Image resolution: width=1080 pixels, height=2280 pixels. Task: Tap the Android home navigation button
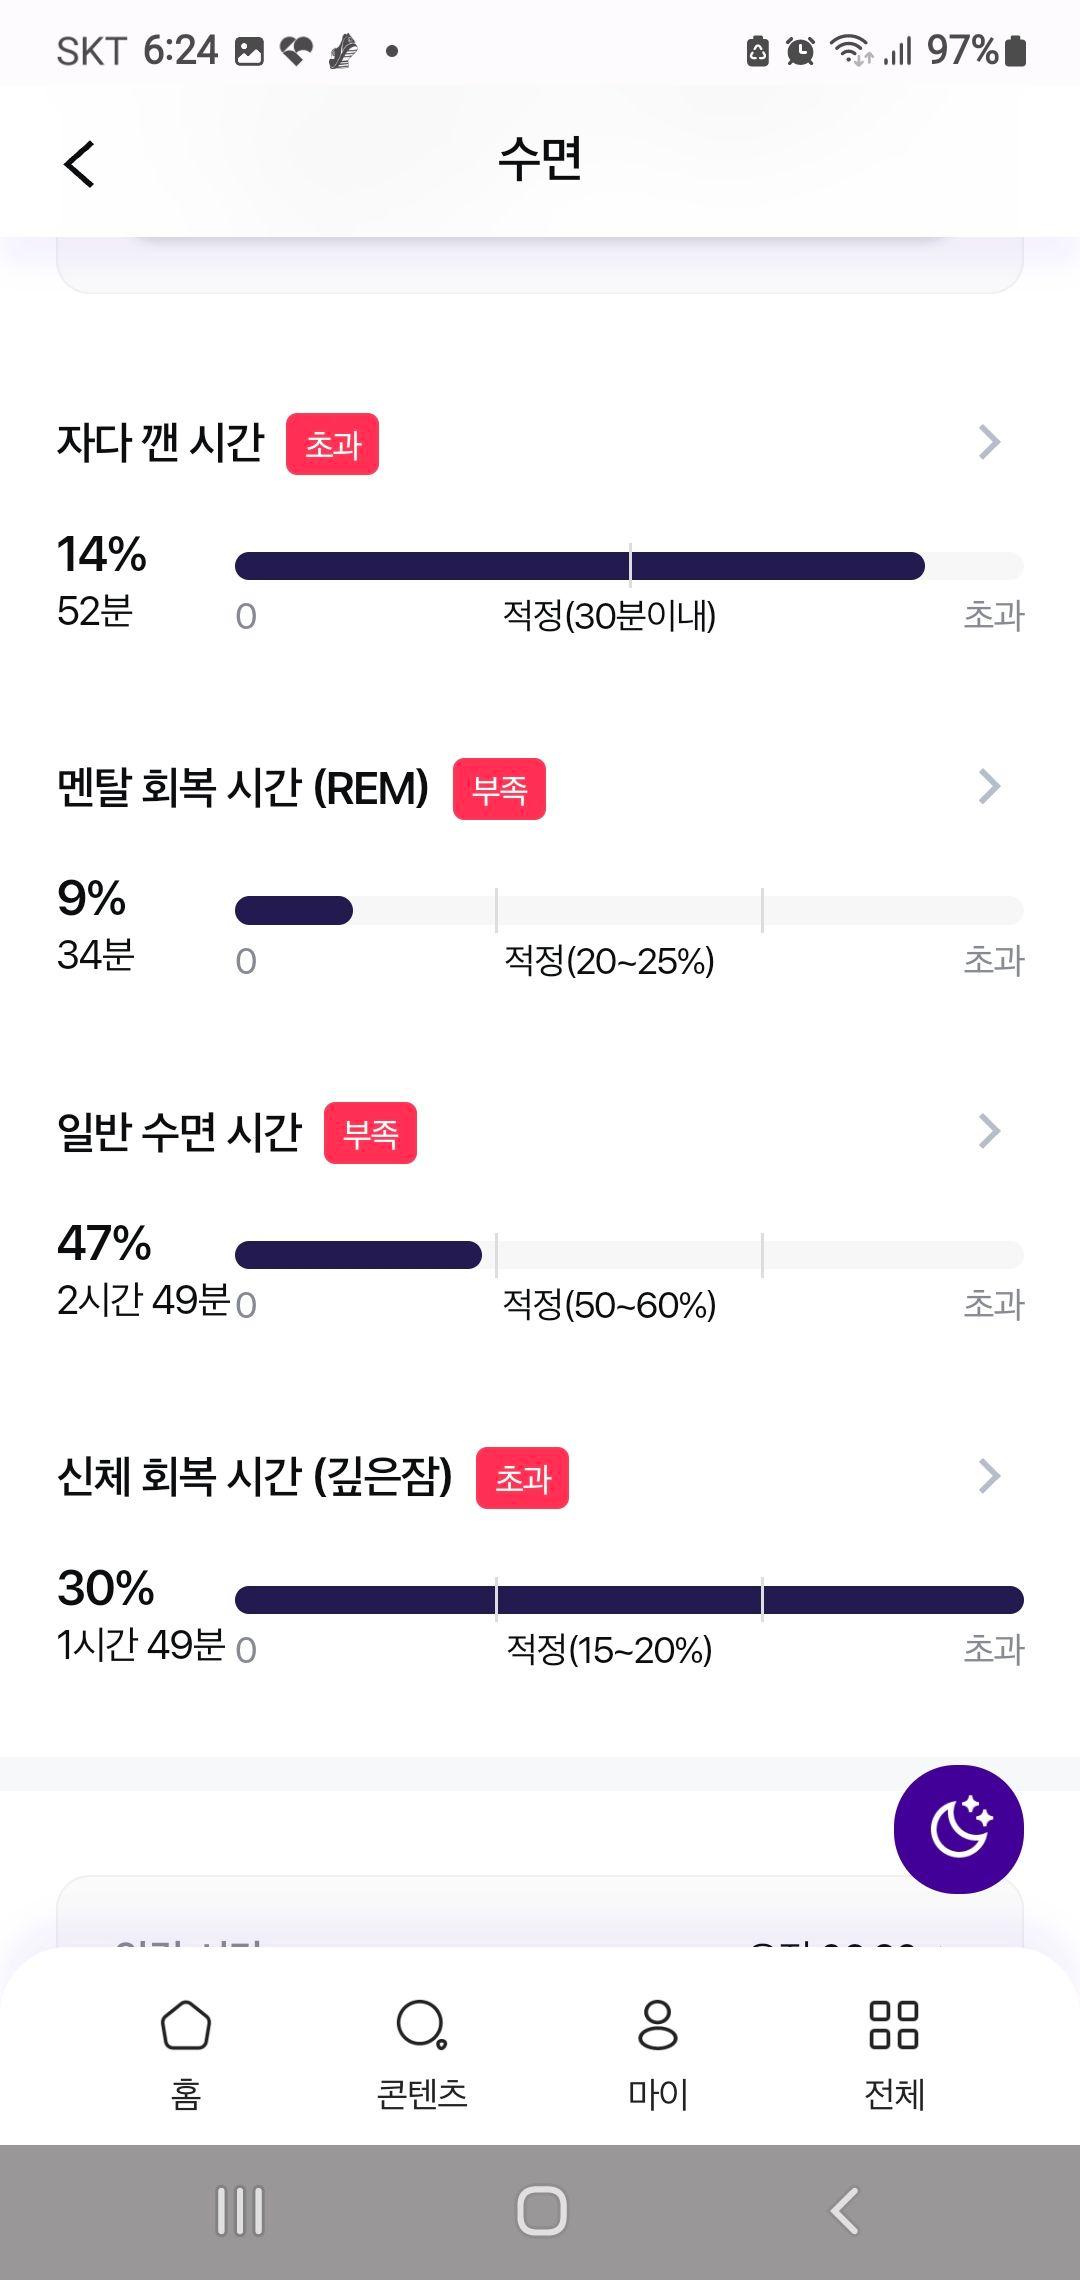pos(541,2211)
